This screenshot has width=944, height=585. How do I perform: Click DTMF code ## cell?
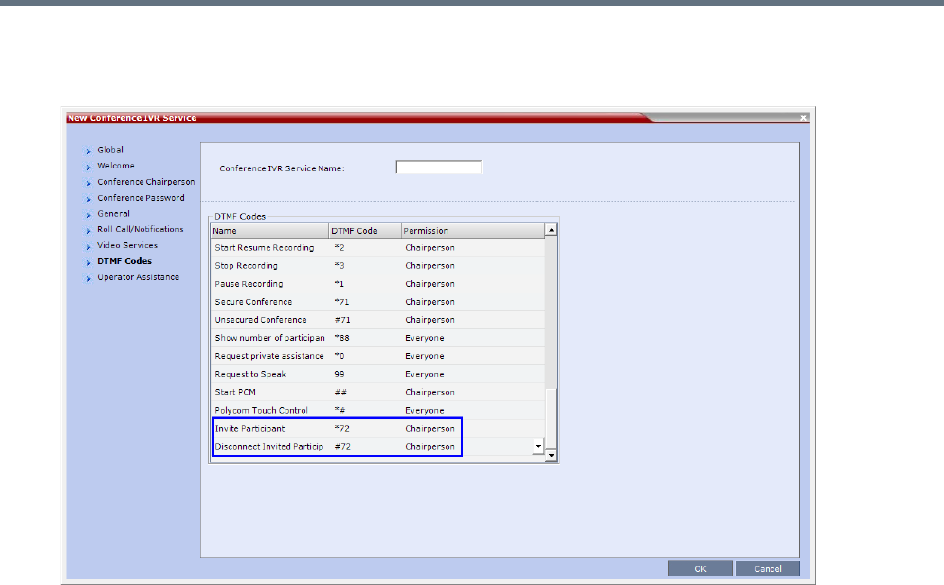(x=341, y=392)
